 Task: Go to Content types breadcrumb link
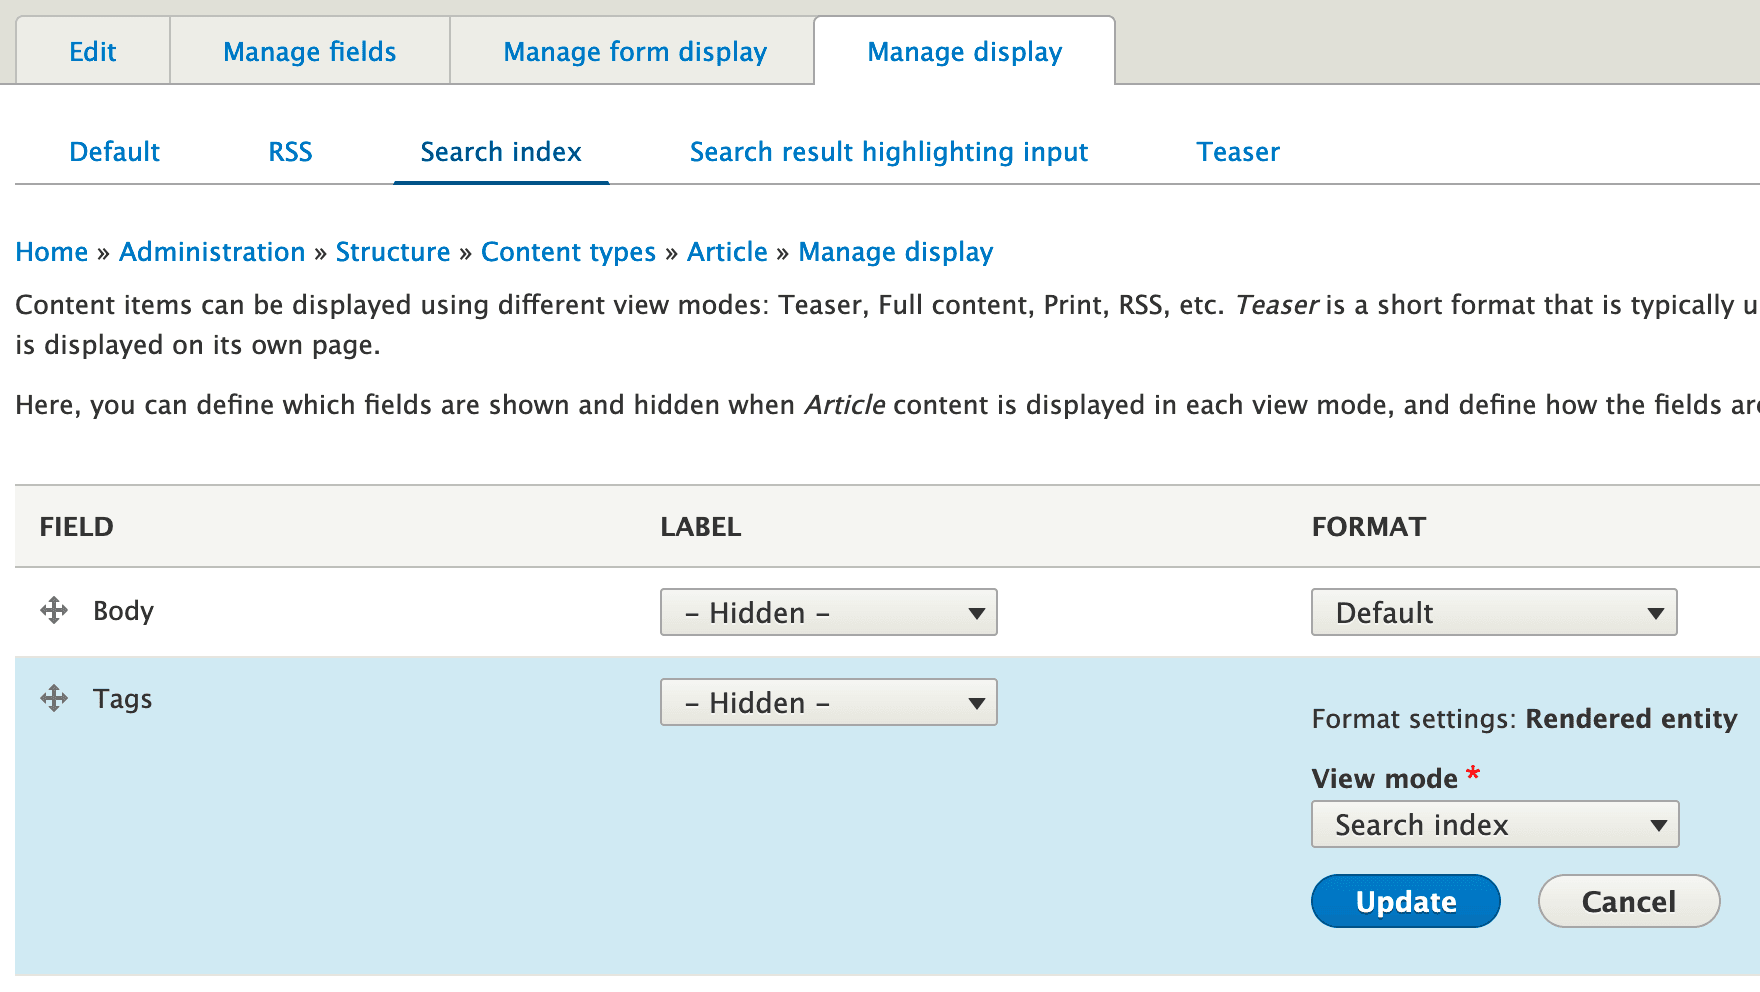tap(568, 252)
